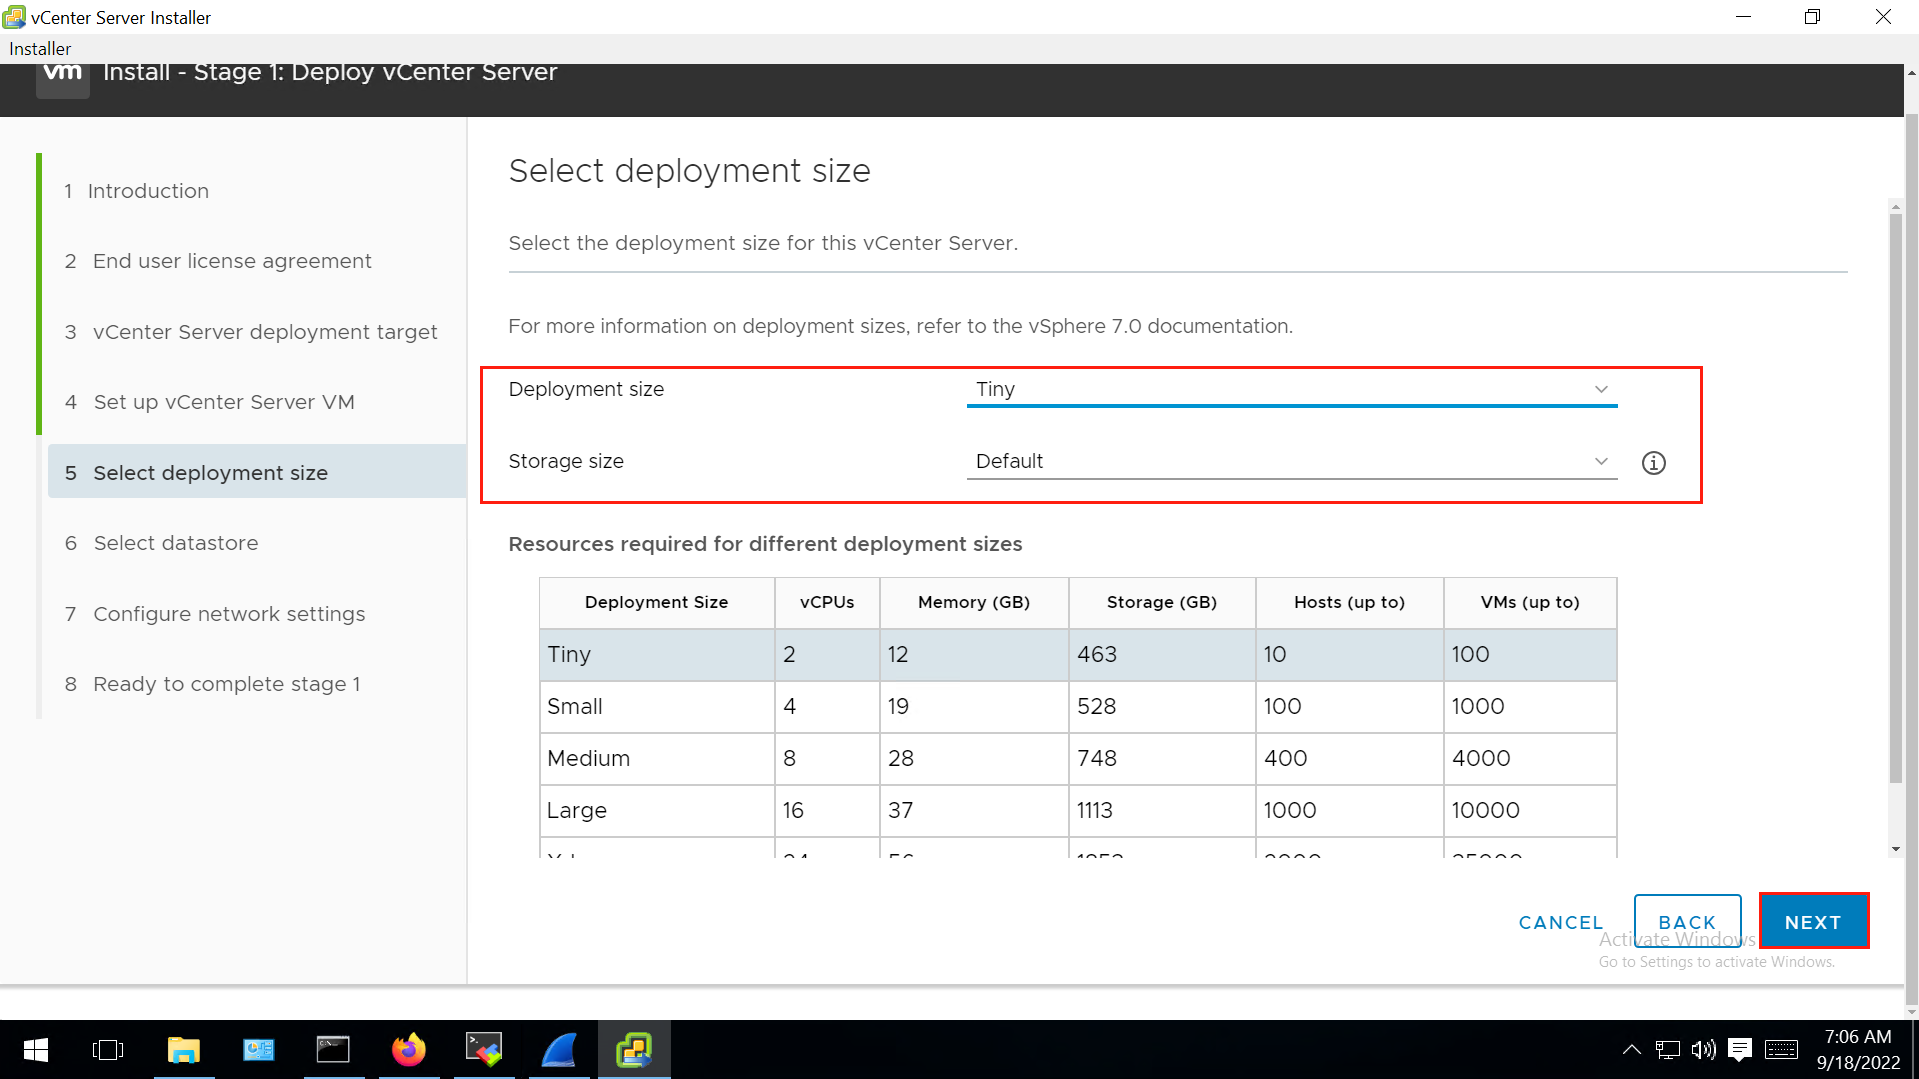Click the vCPUs column header
This screenshot has width=1919, height=1079.
(x=827, y=602)
